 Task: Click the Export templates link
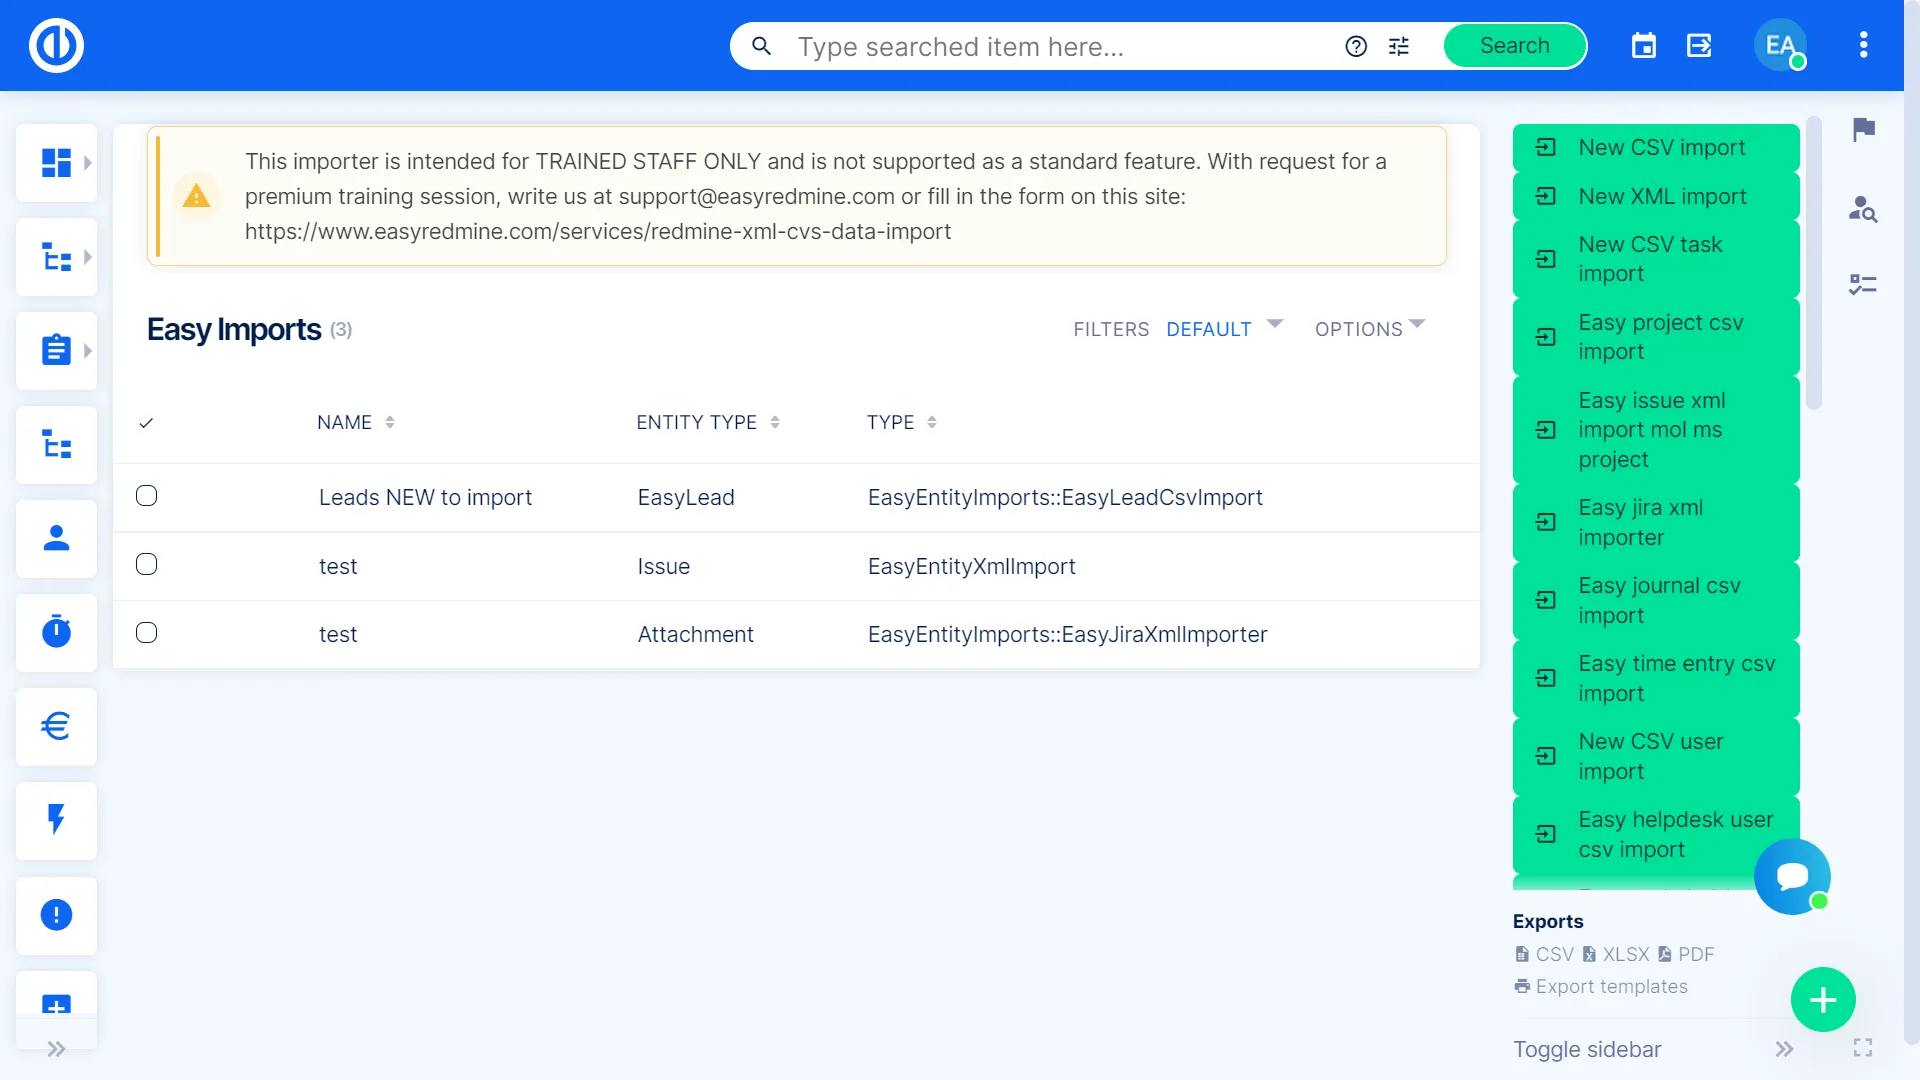(1611, 987)
